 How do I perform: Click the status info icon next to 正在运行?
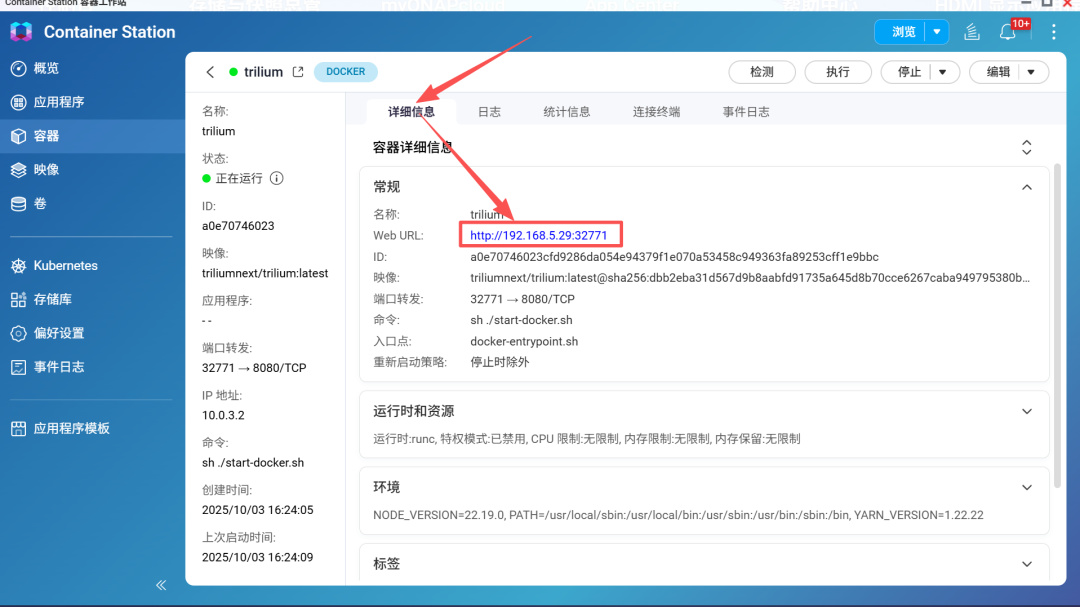(276, 178)
